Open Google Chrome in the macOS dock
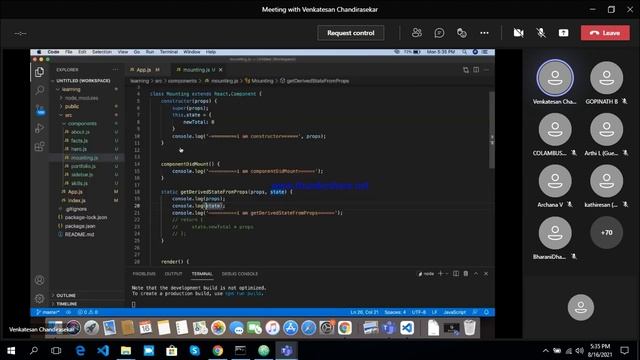Viewport: 640px width, 360px height. point(344,328)
